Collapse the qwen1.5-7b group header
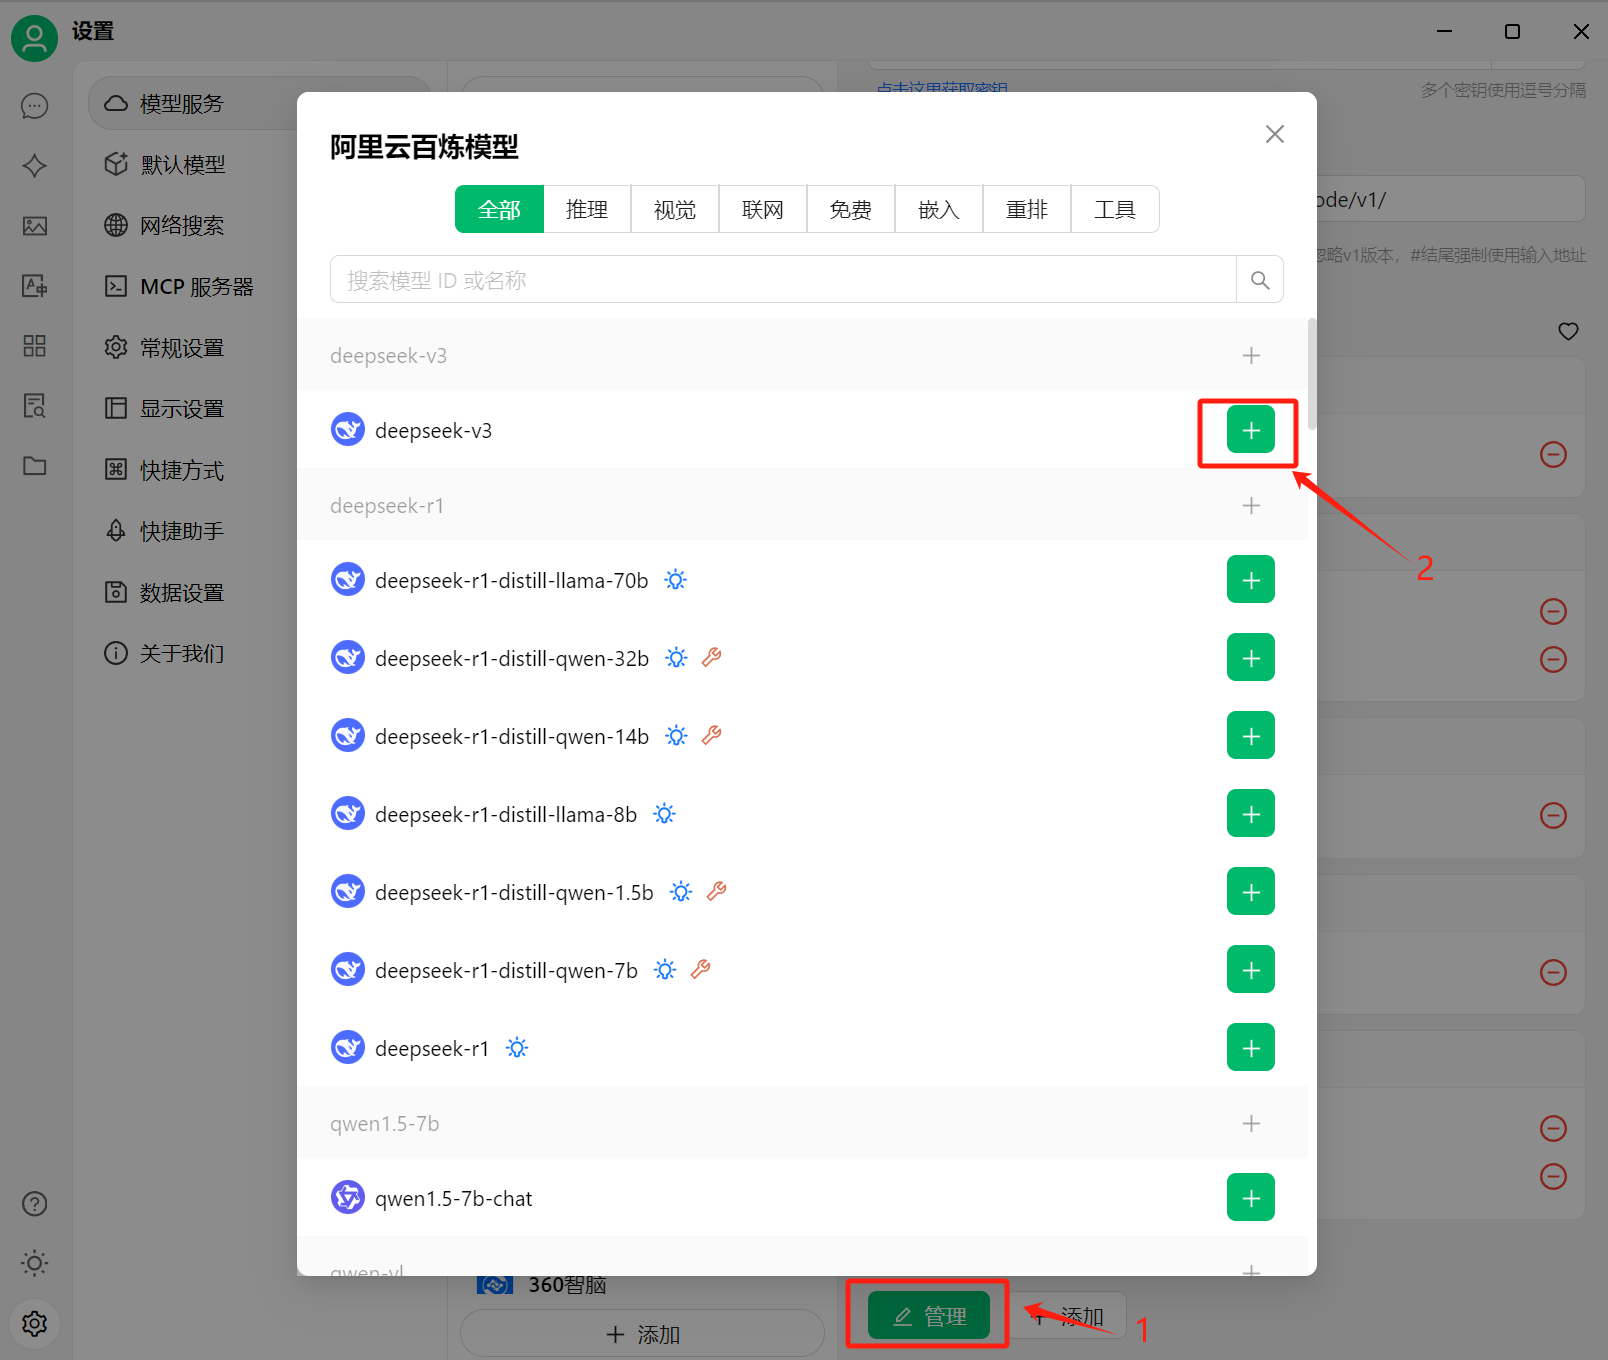 tap(802, 1124)
